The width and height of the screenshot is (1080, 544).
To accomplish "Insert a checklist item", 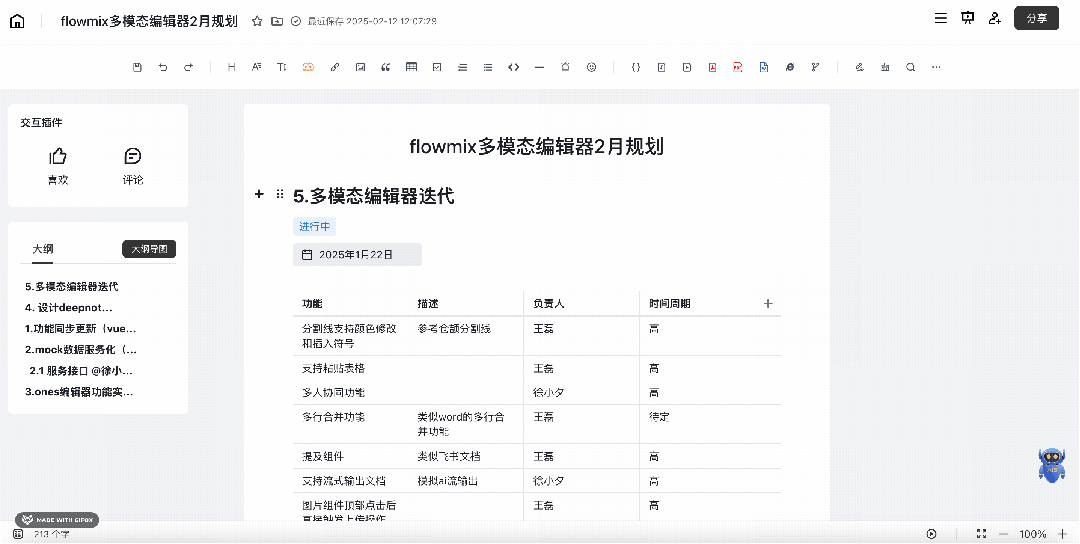I will pyautogui.click(x=437, y=67).
